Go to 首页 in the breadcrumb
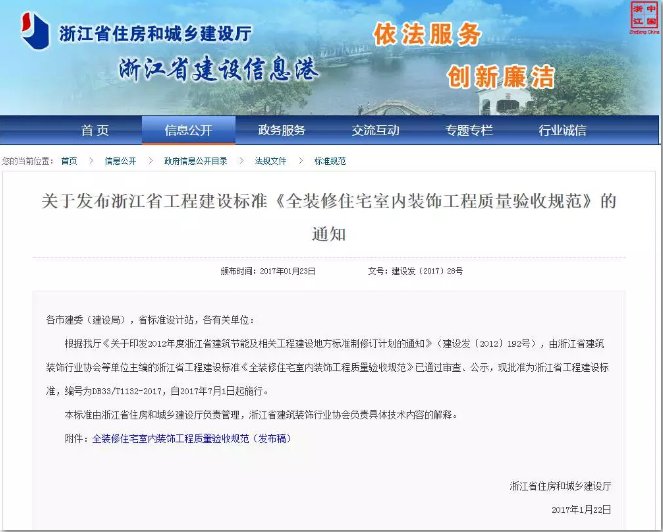The height and width of the screenshot is (532, 663). (x=69, y=161)
